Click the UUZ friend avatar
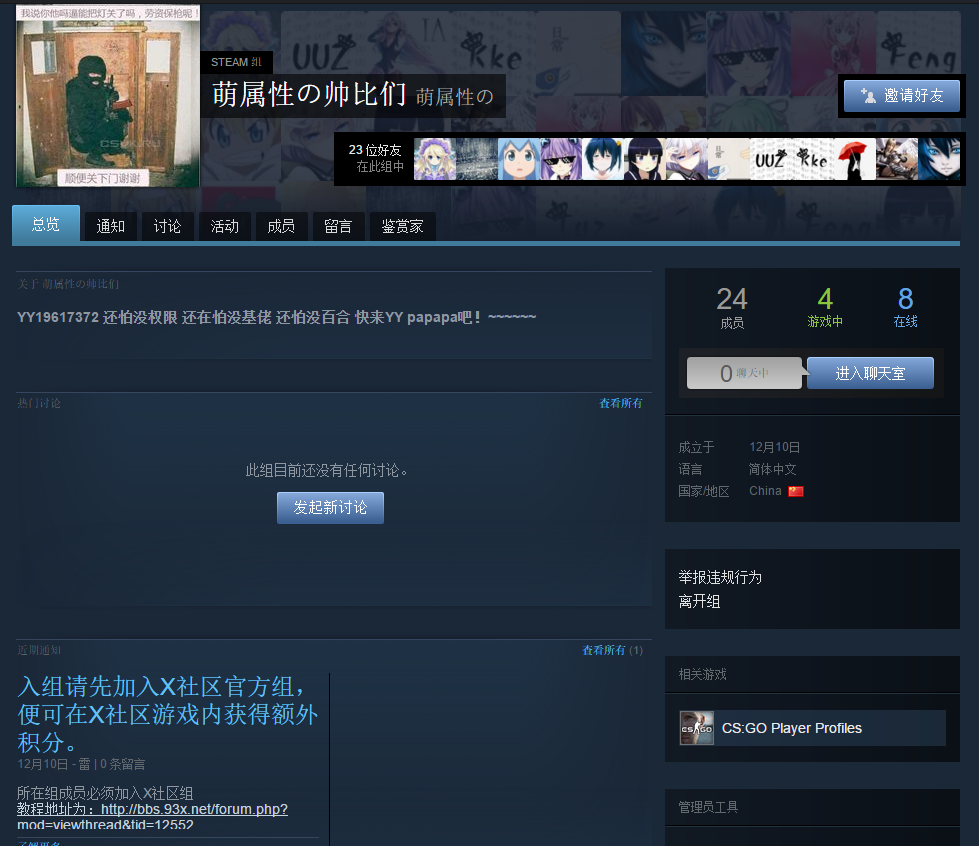This screenshot has height=846, width=979. click(x=770, y=158)
